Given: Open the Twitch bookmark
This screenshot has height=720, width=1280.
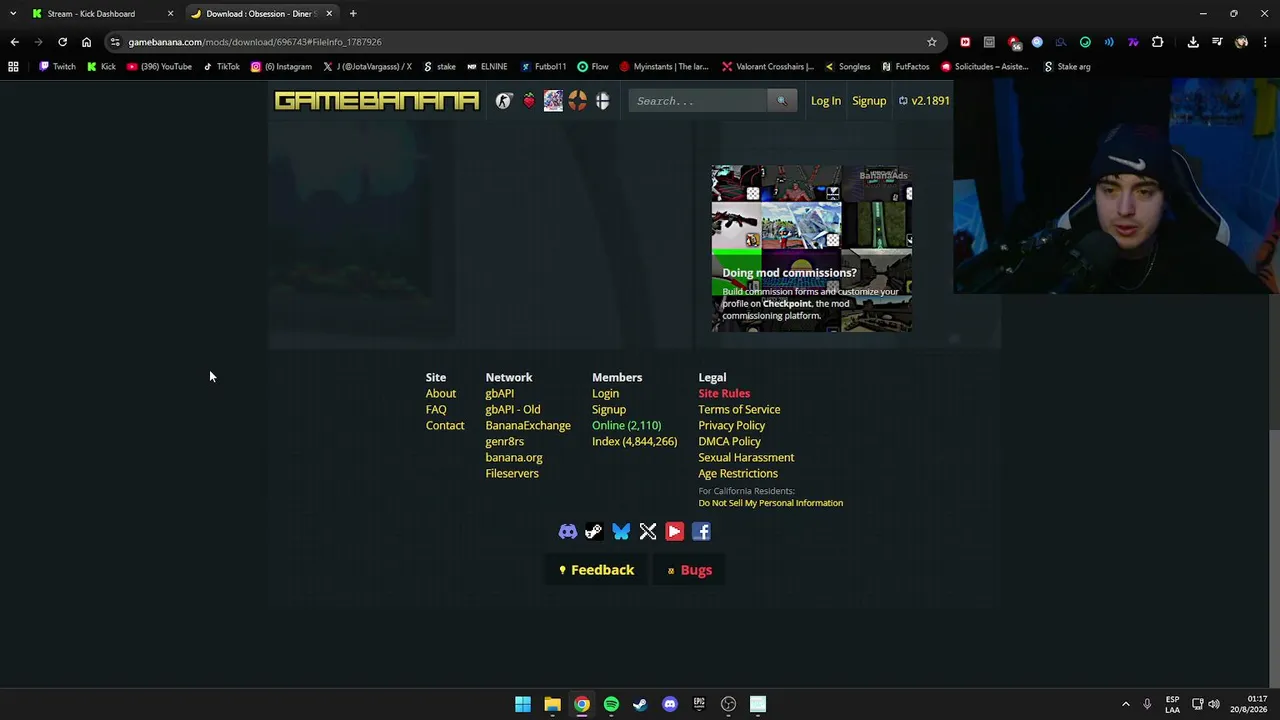Looking at the screenshot, I should point(57,67).
